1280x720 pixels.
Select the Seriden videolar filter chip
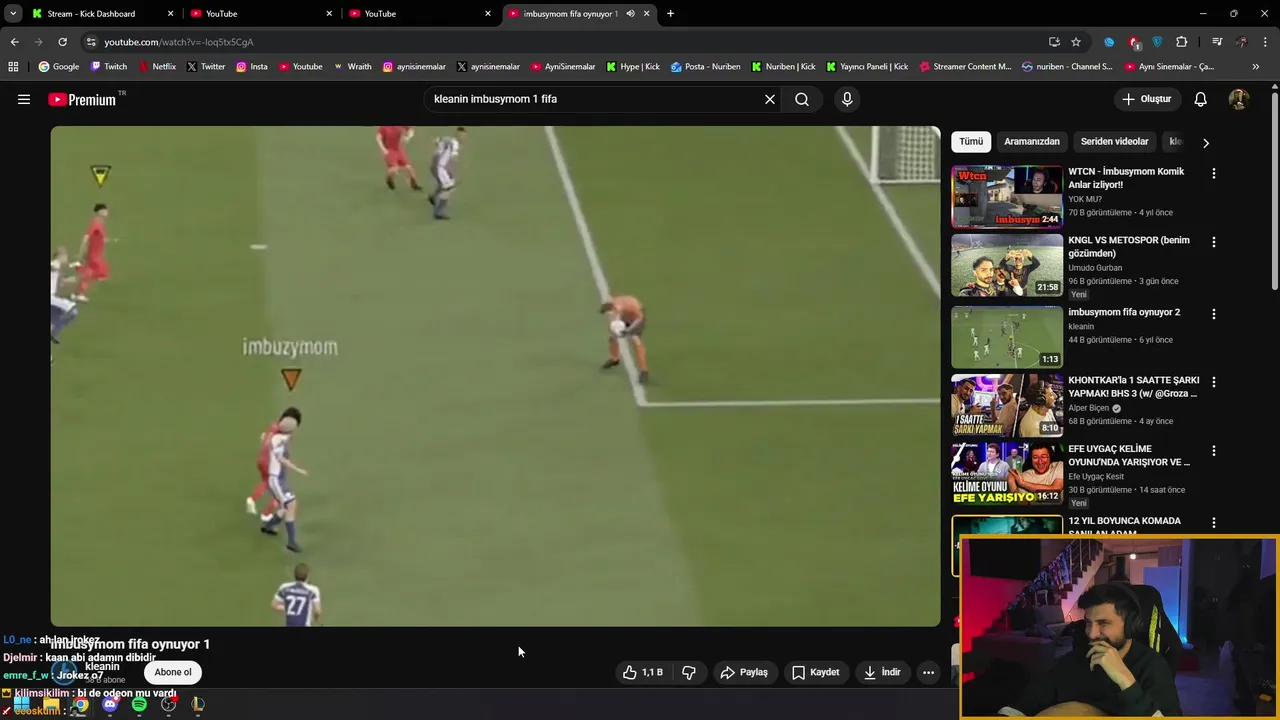[x=1114, y=142]
